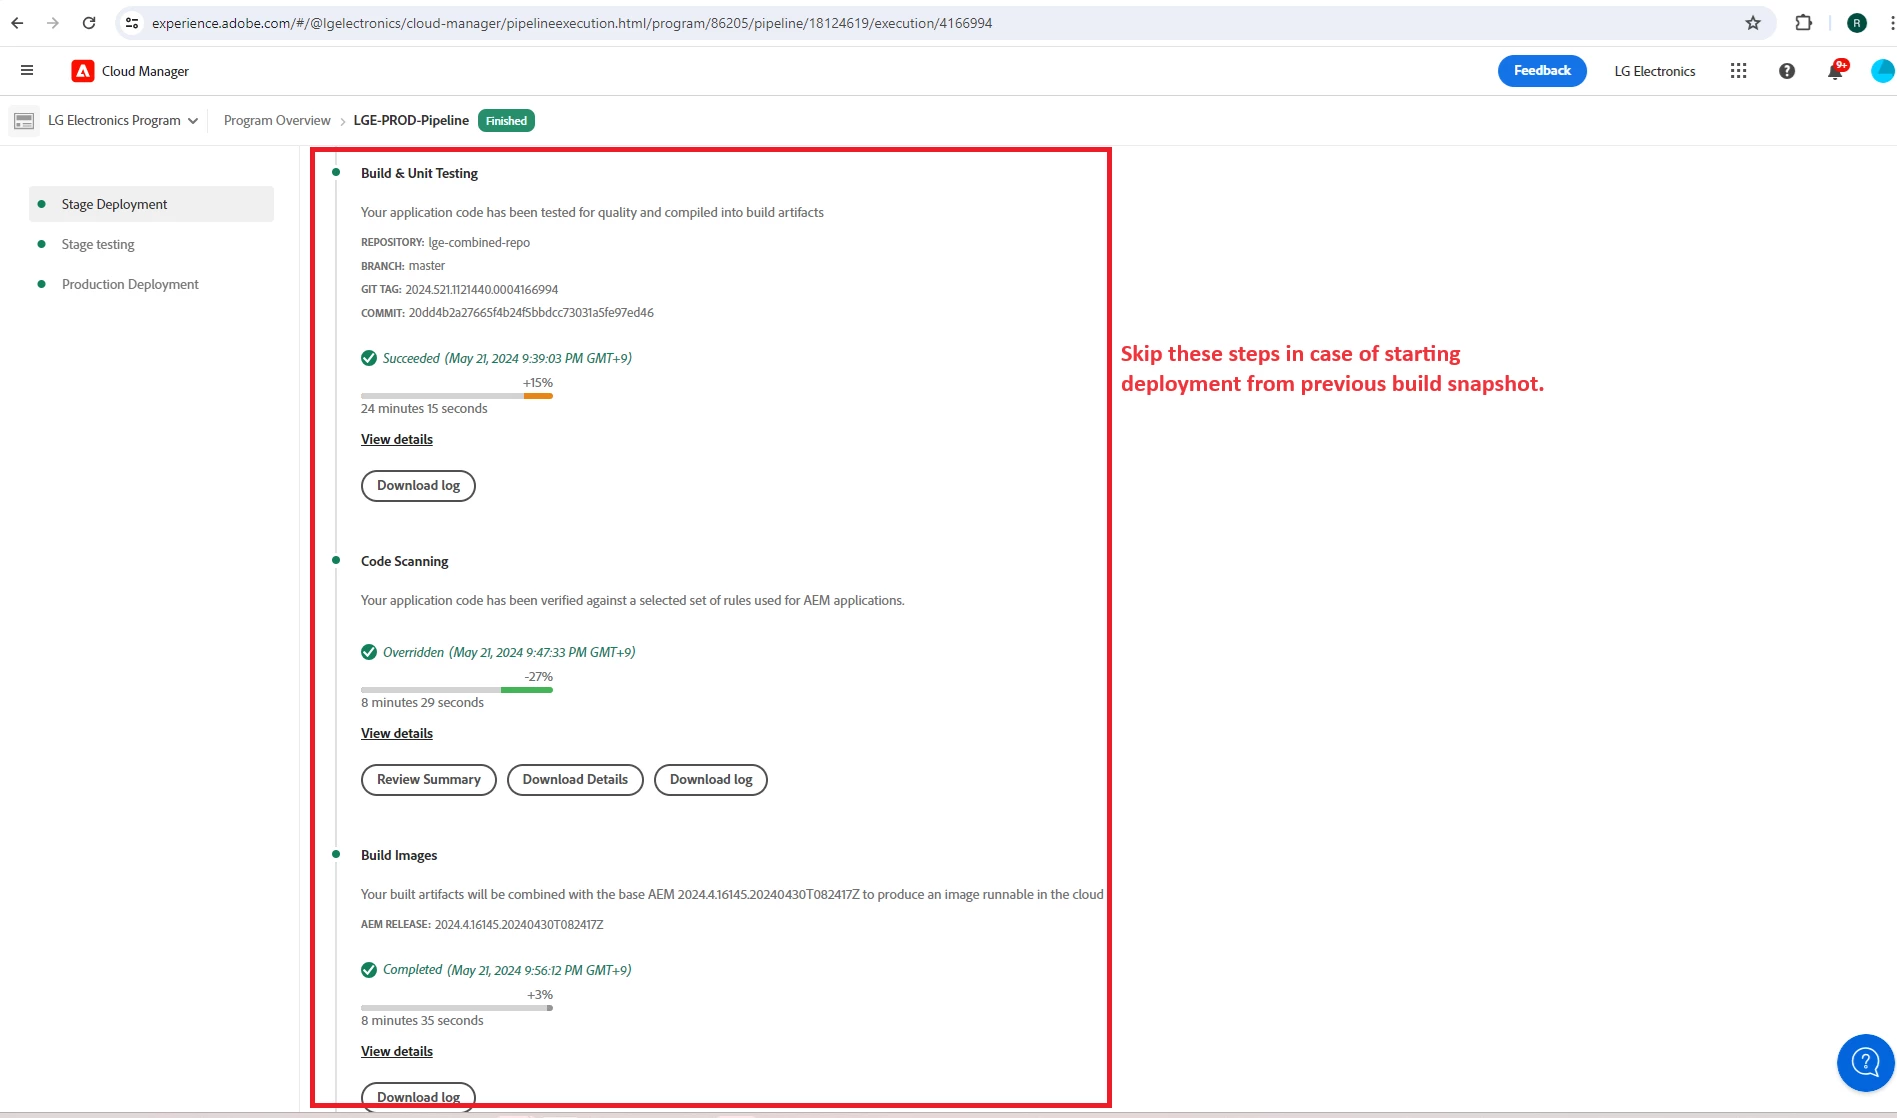
Task: Click the 8 minutes 35 seconds duration
Action: pos(422,1020)
